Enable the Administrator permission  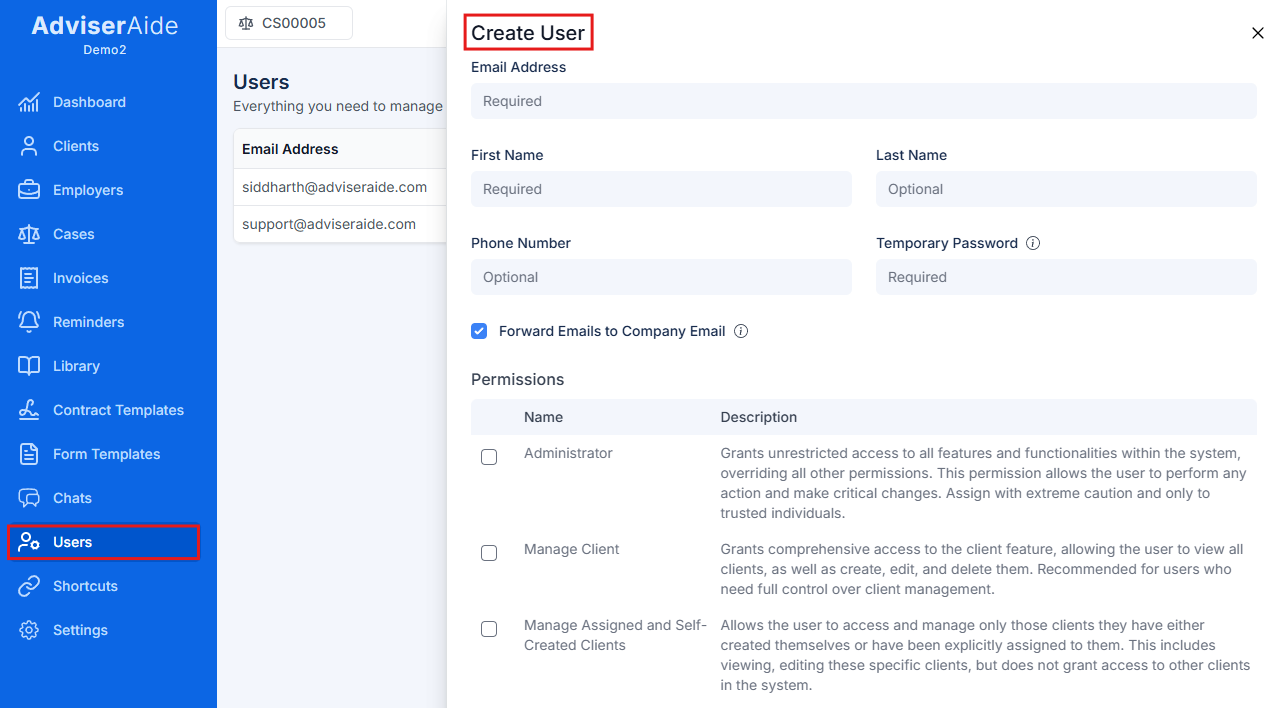click(x=489, y=457)
